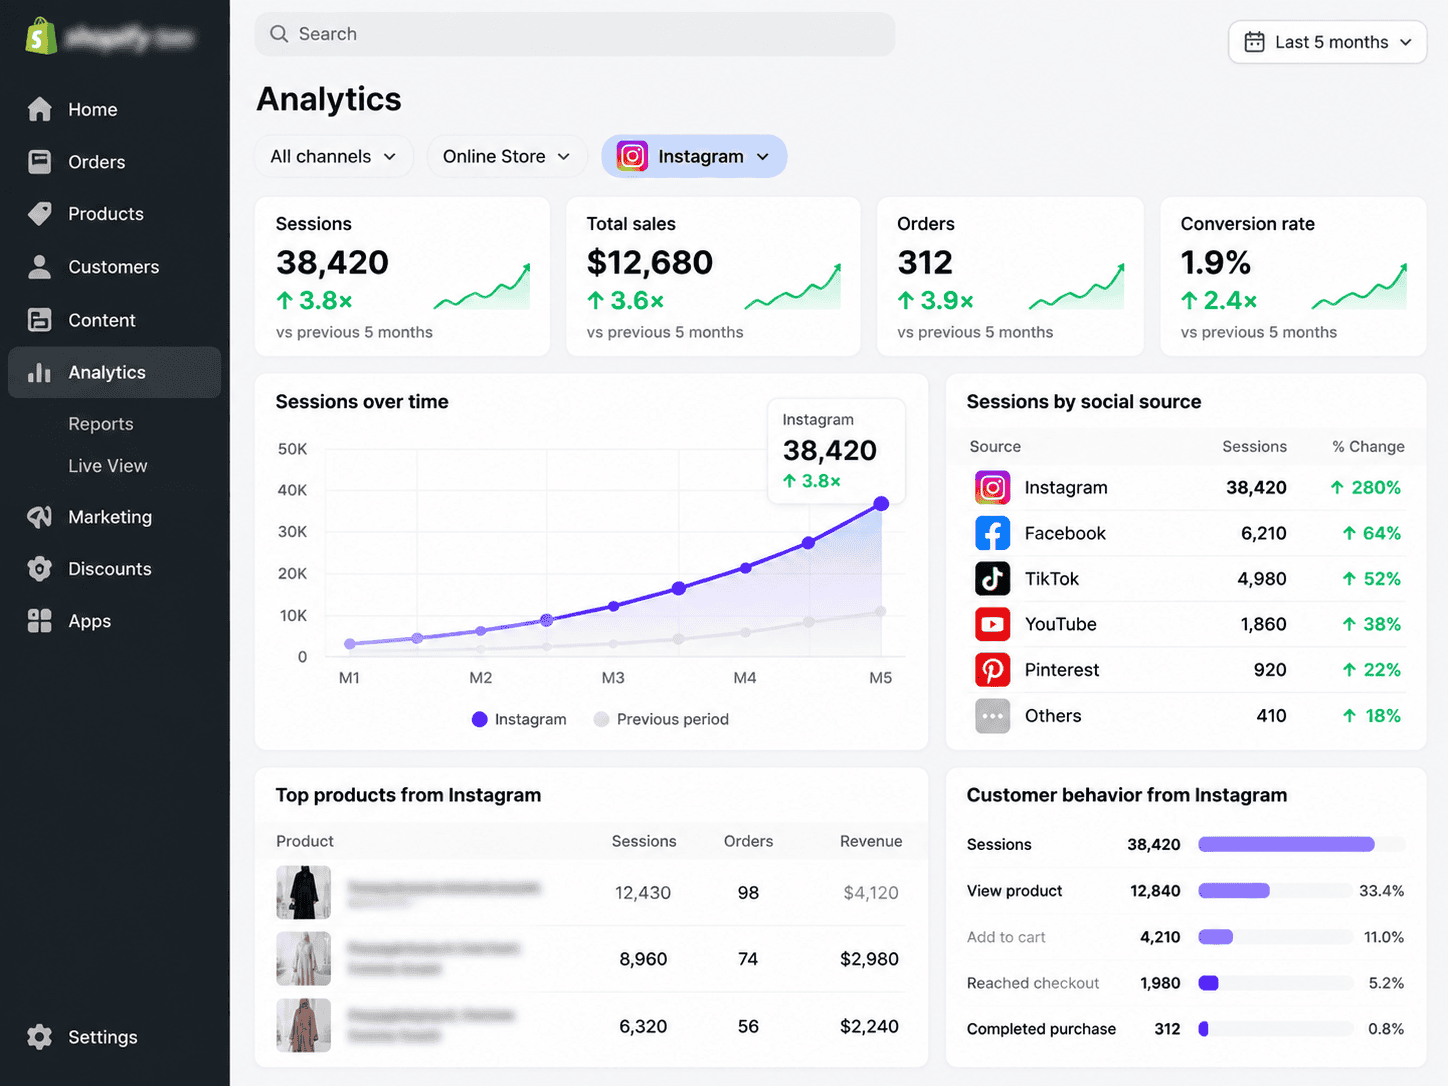Screen dimensions: 1448x1086
Task: Click the Pinterest 920 sessions value
Action: click(1270, 669)
